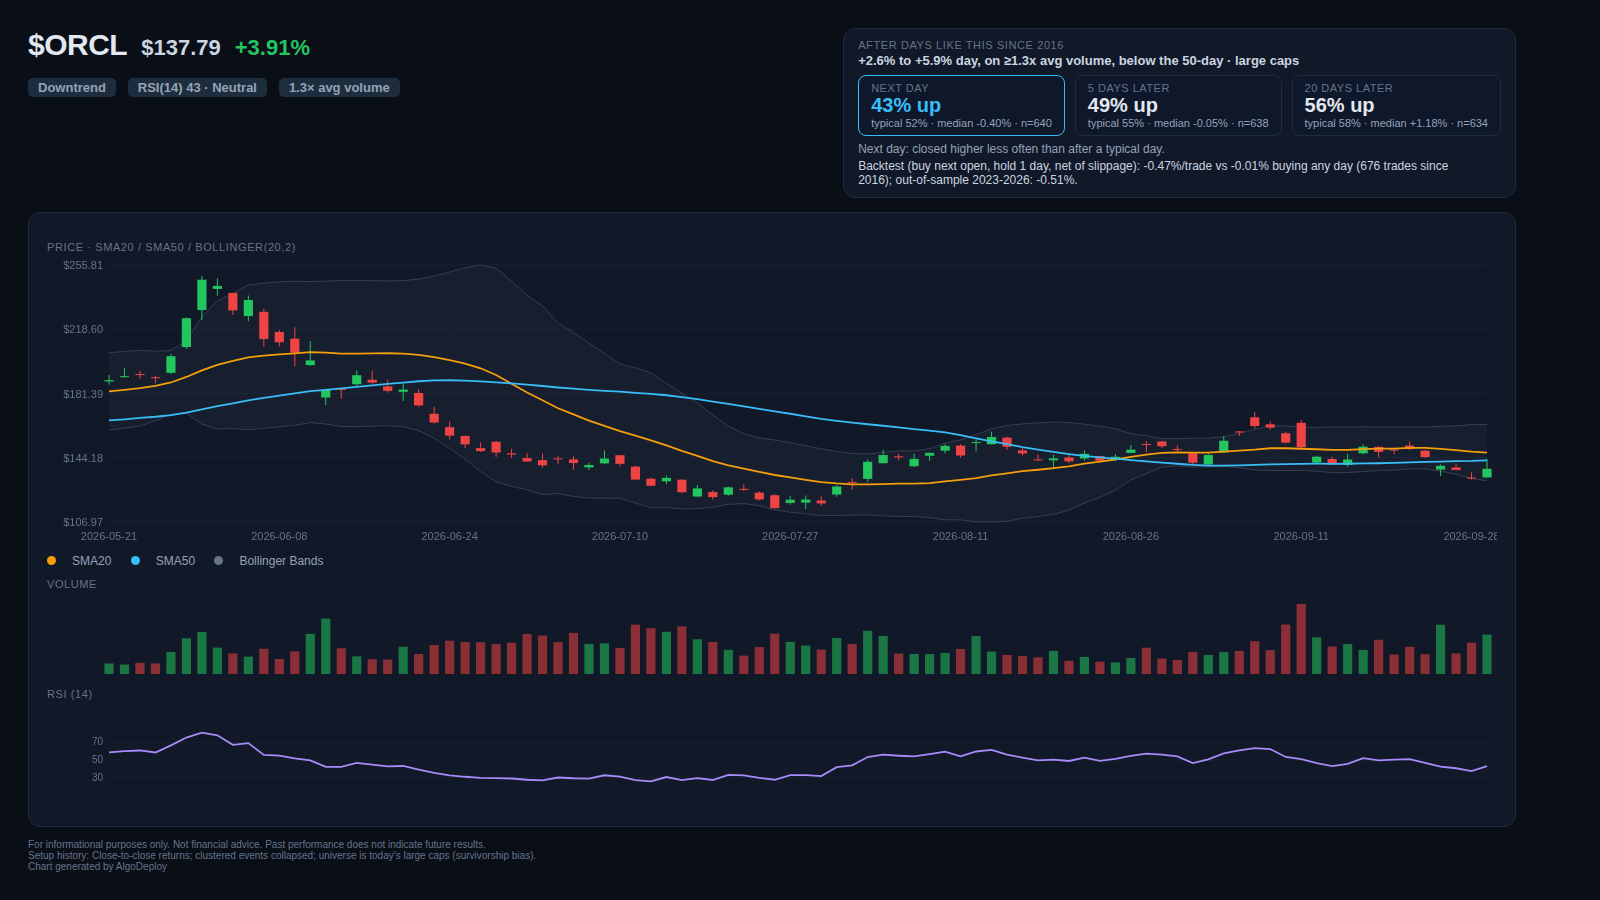Click the setup criteria line starting +2.6% to +5.9%
1600x900 pixels.
1078,61
